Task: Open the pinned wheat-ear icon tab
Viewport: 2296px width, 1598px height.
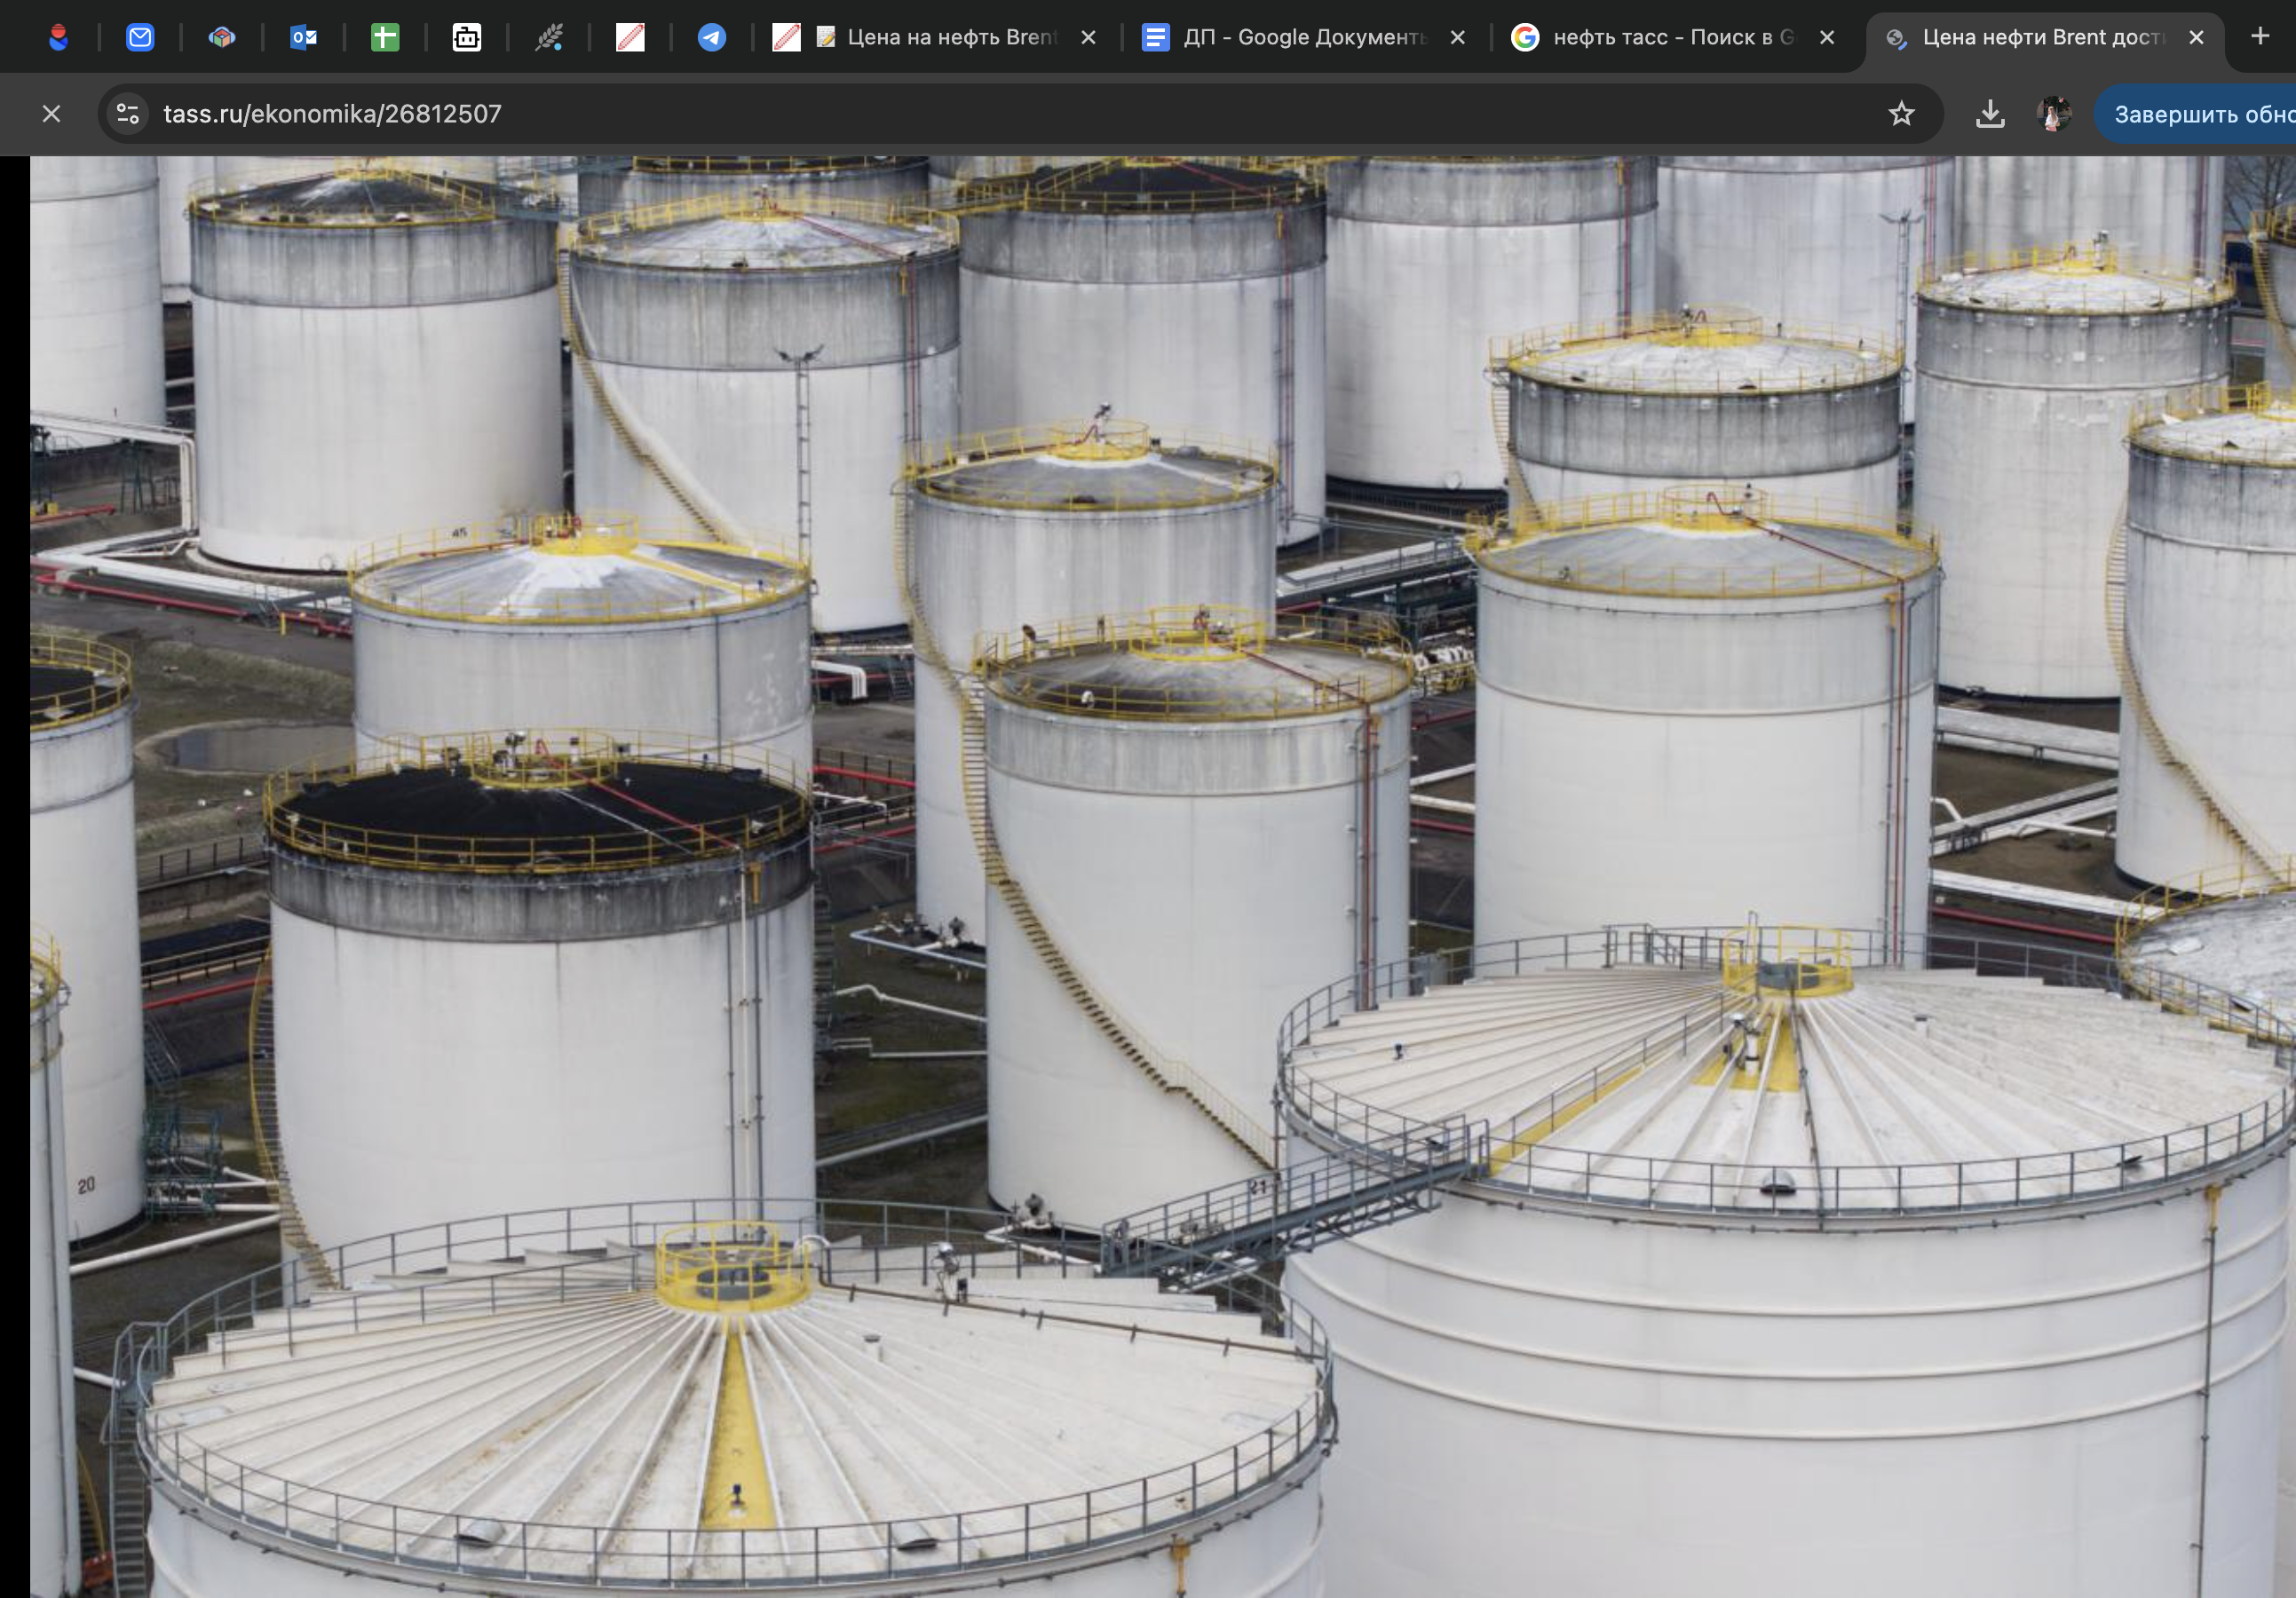Action: [x=548, y=38]
